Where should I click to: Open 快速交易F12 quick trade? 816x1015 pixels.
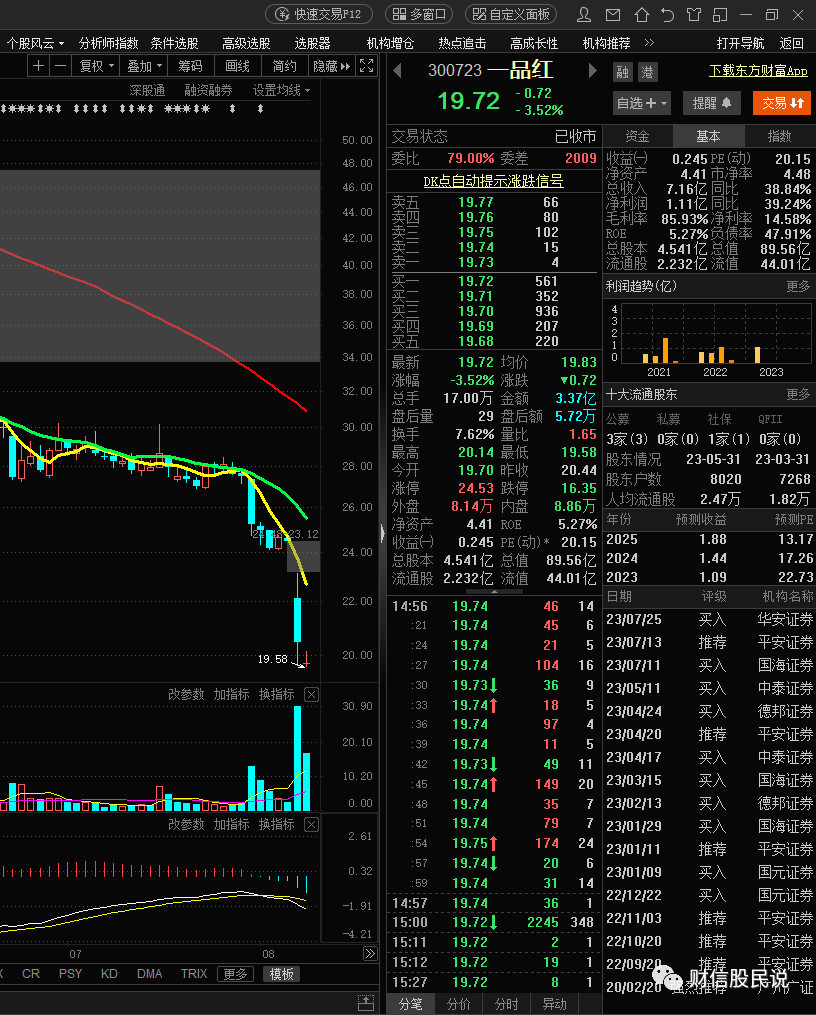tap(319, 14)
